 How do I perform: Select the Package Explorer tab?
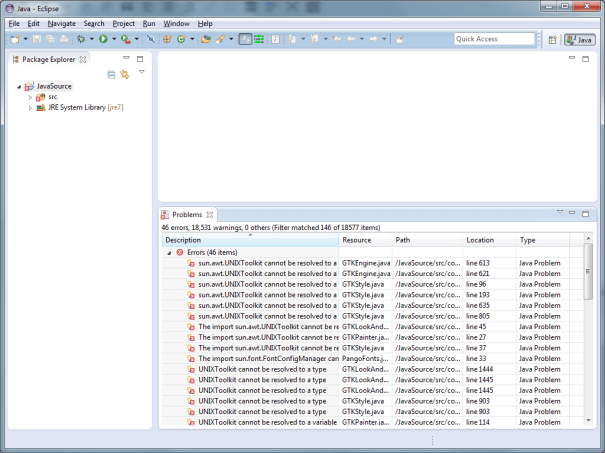pos(48,59)
